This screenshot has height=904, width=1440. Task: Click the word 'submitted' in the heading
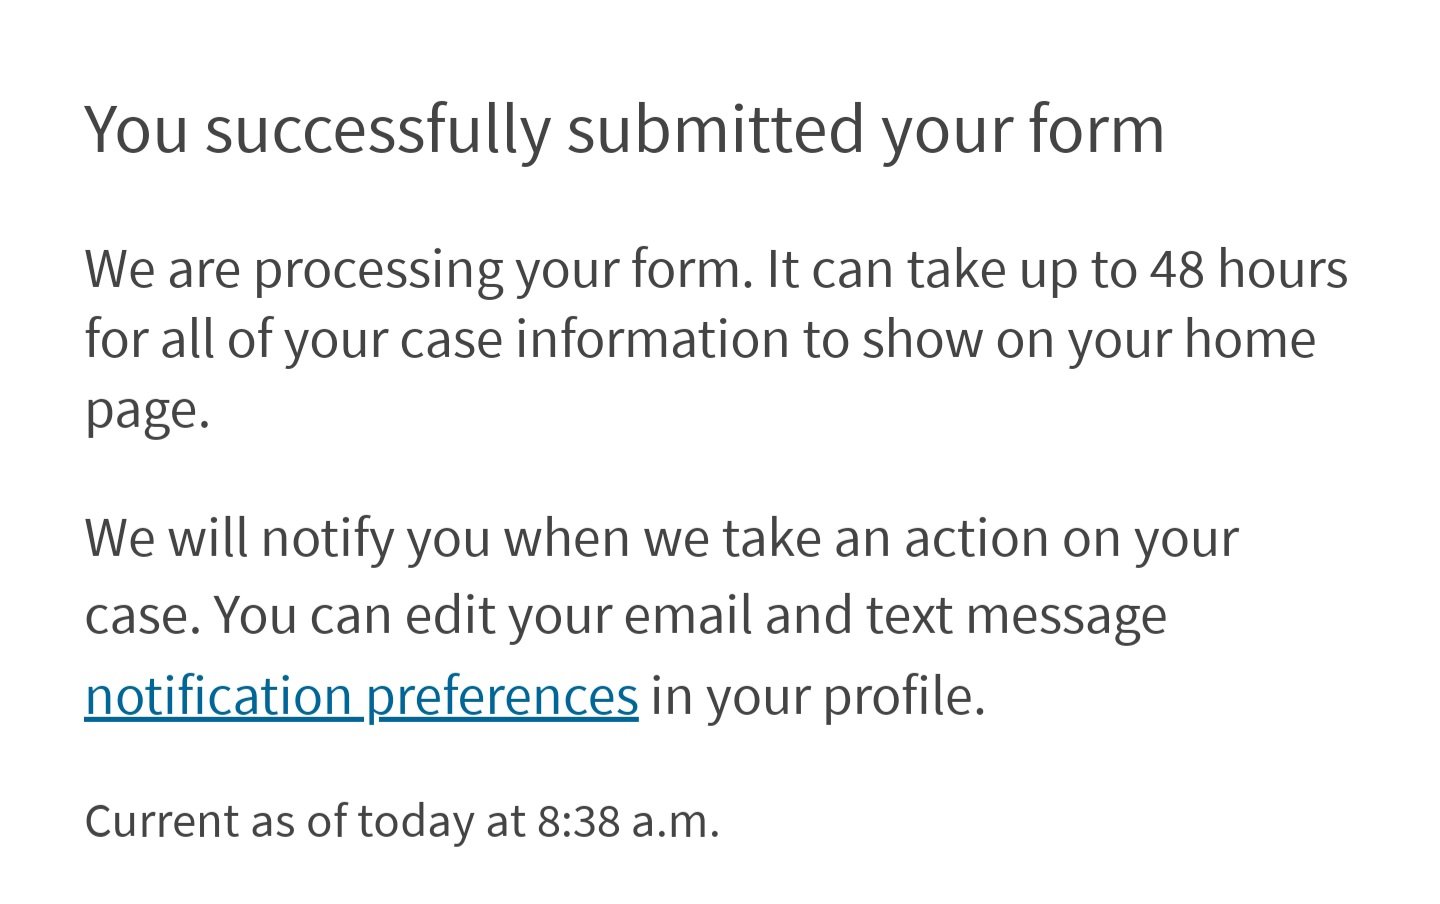pos(715,129)
